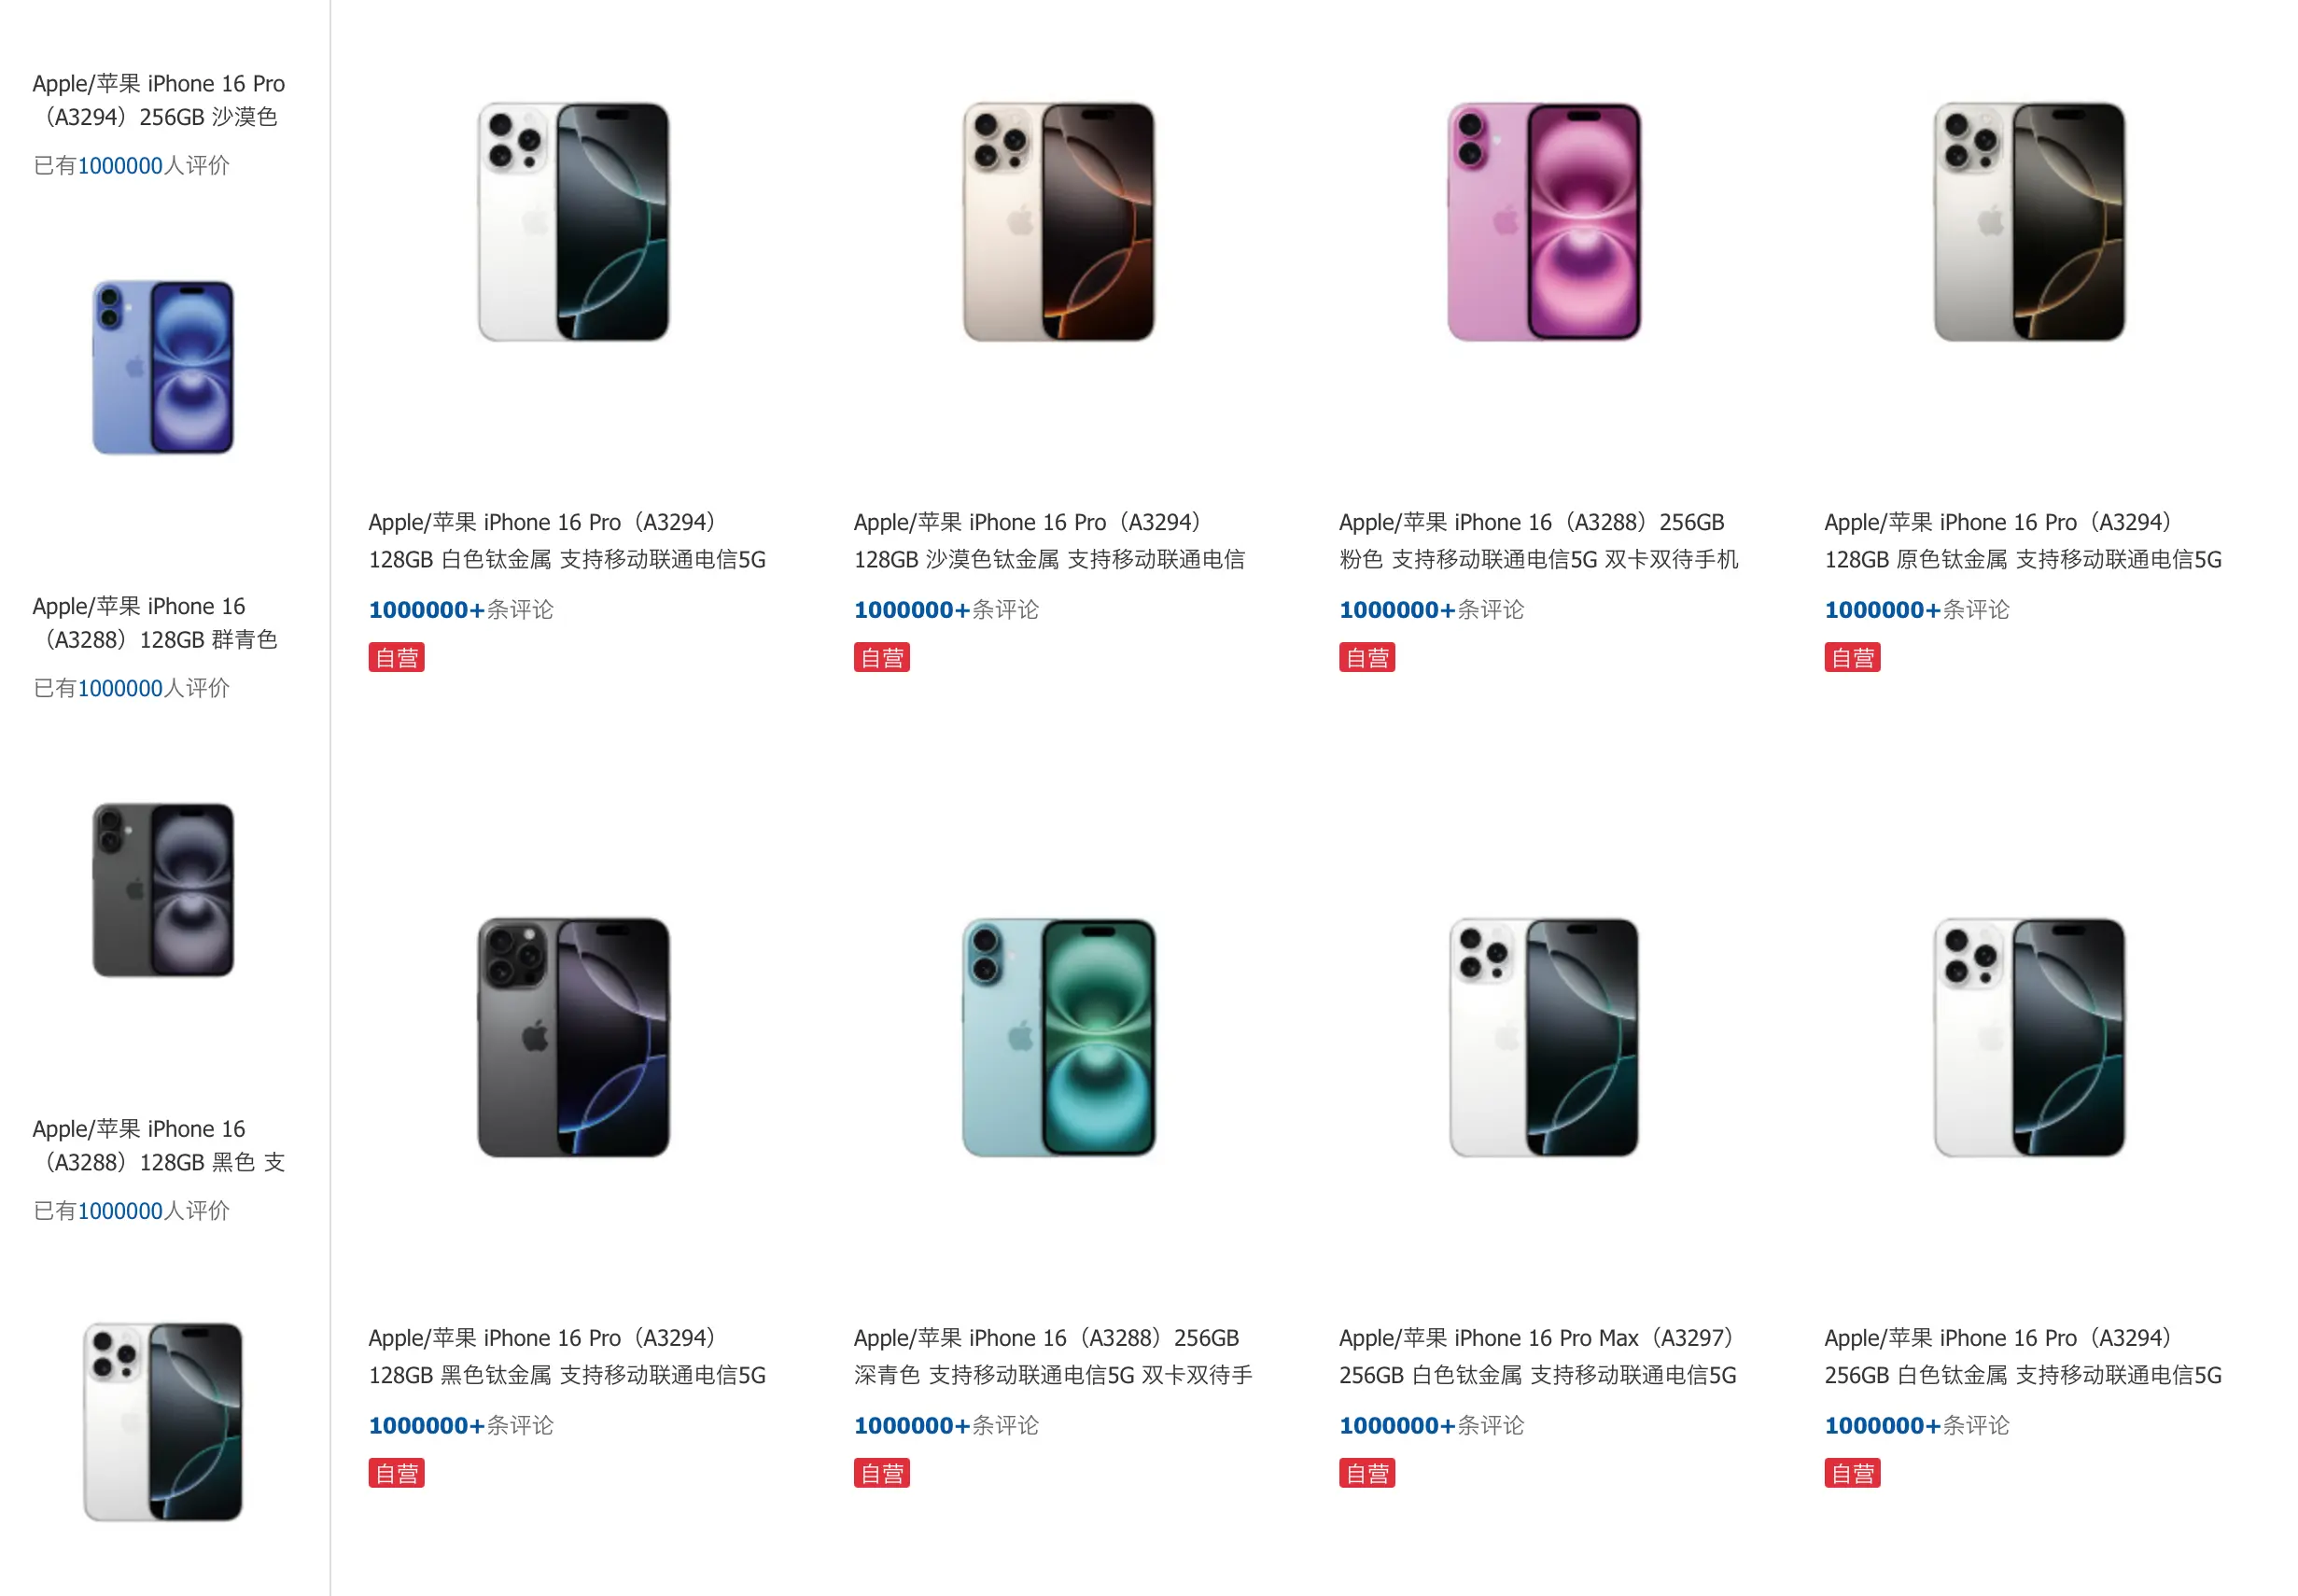Open the 128GB 白色钛金属 iPhone 16 Pro title
Screen dimensions: 2298x1596
coord(566,540)
